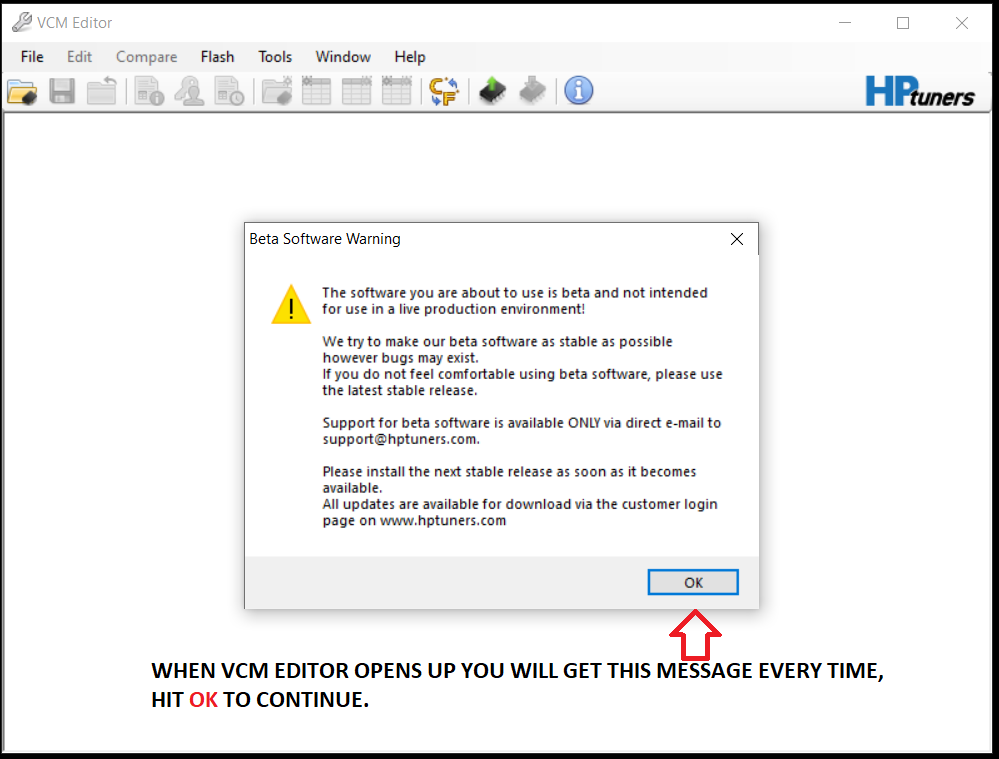The width and height of the screenshot is (999, 759).
Task: Click the HP Tuners logo
Action: pos(919,92)
